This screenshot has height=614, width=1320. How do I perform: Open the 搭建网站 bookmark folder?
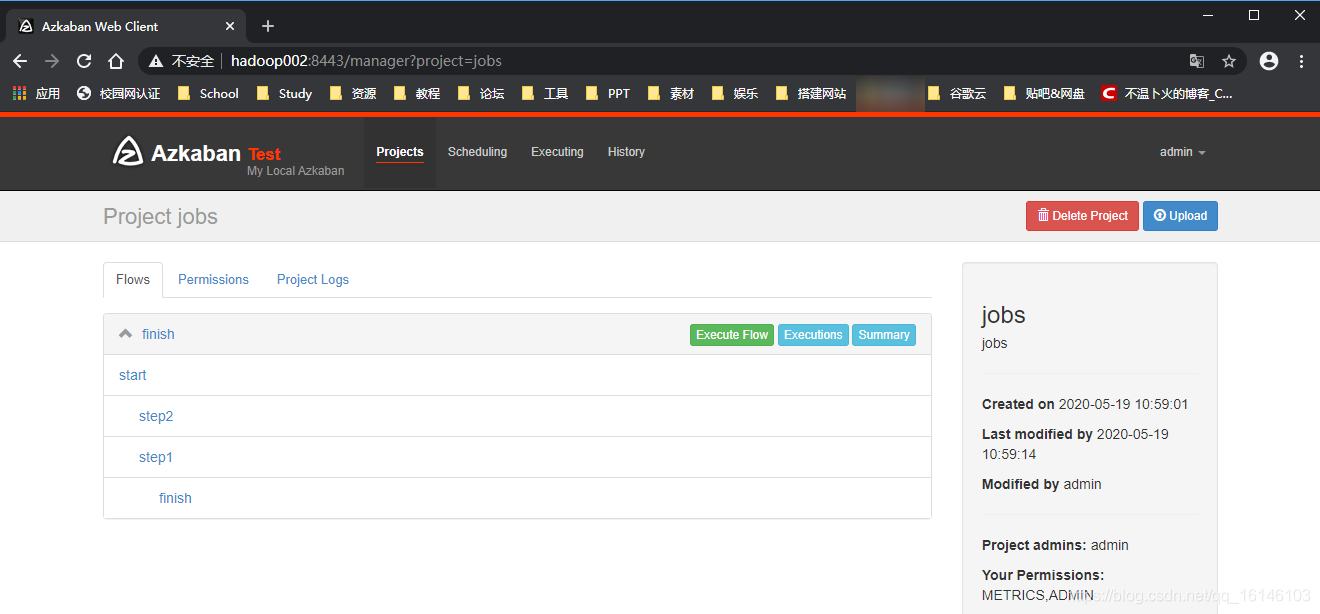click(x=811, y=93)
